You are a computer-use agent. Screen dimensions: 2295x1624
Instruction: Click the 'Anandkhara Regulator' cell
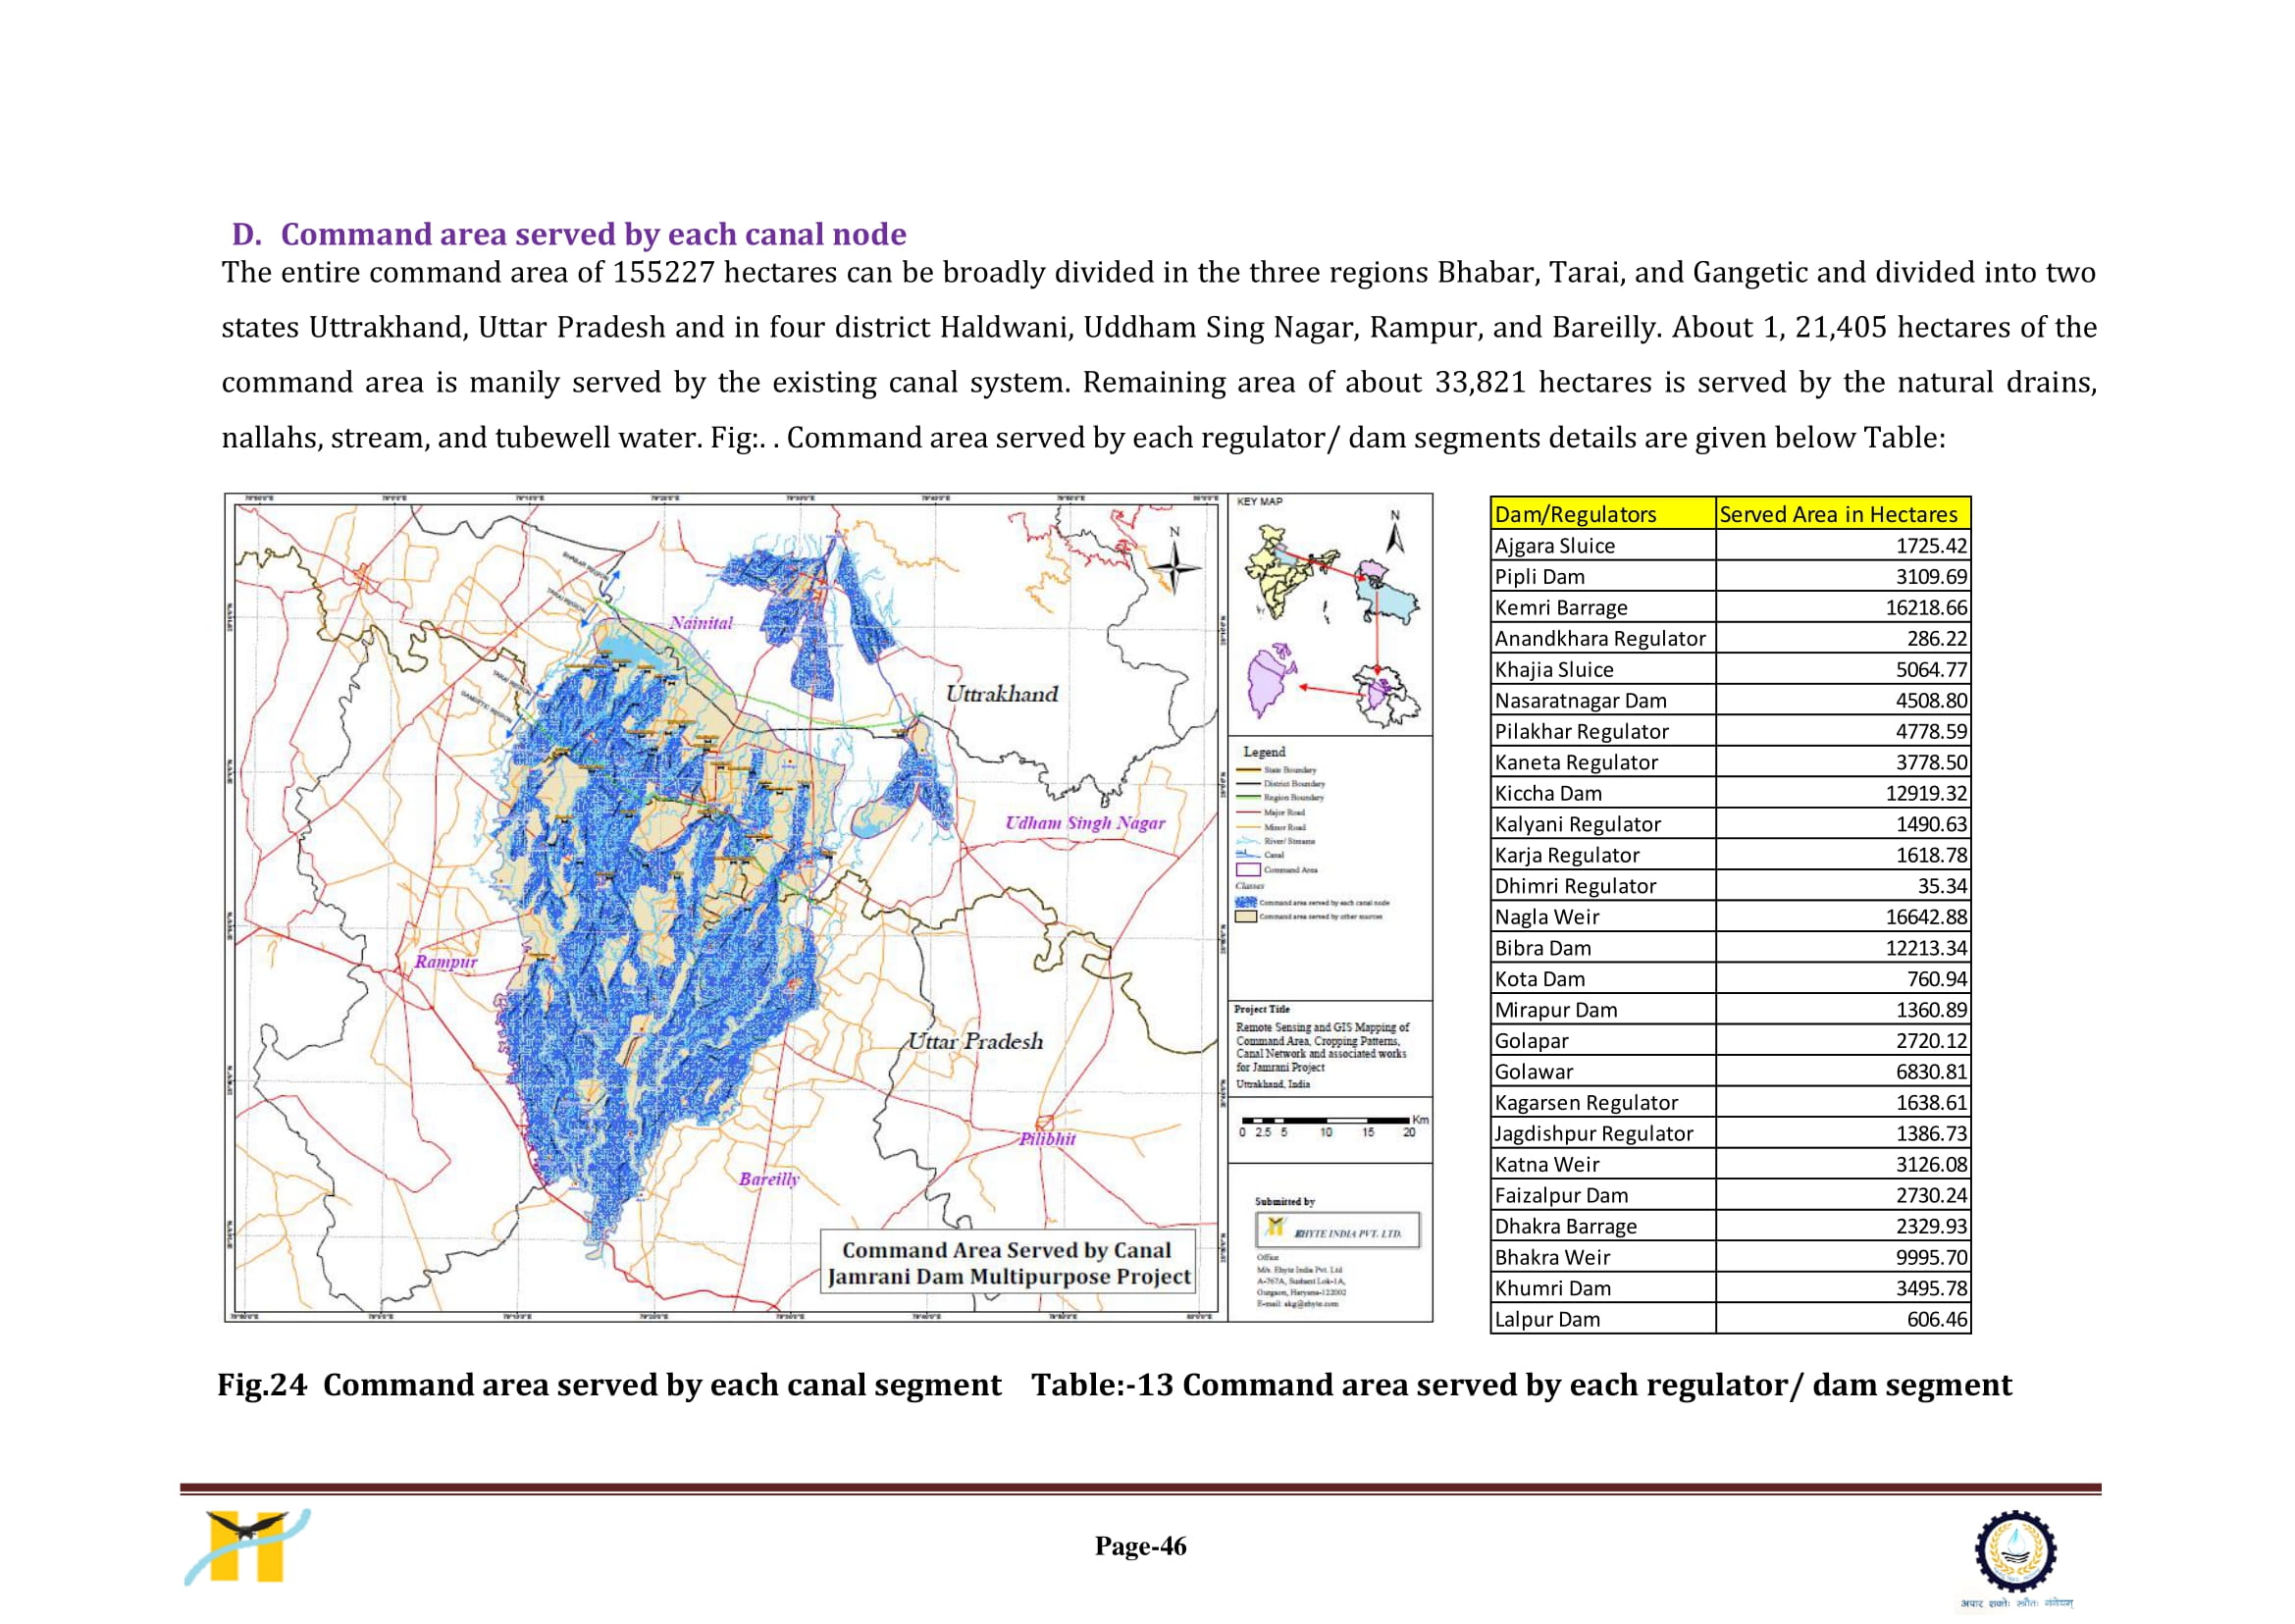click(x=1603, y=638)
